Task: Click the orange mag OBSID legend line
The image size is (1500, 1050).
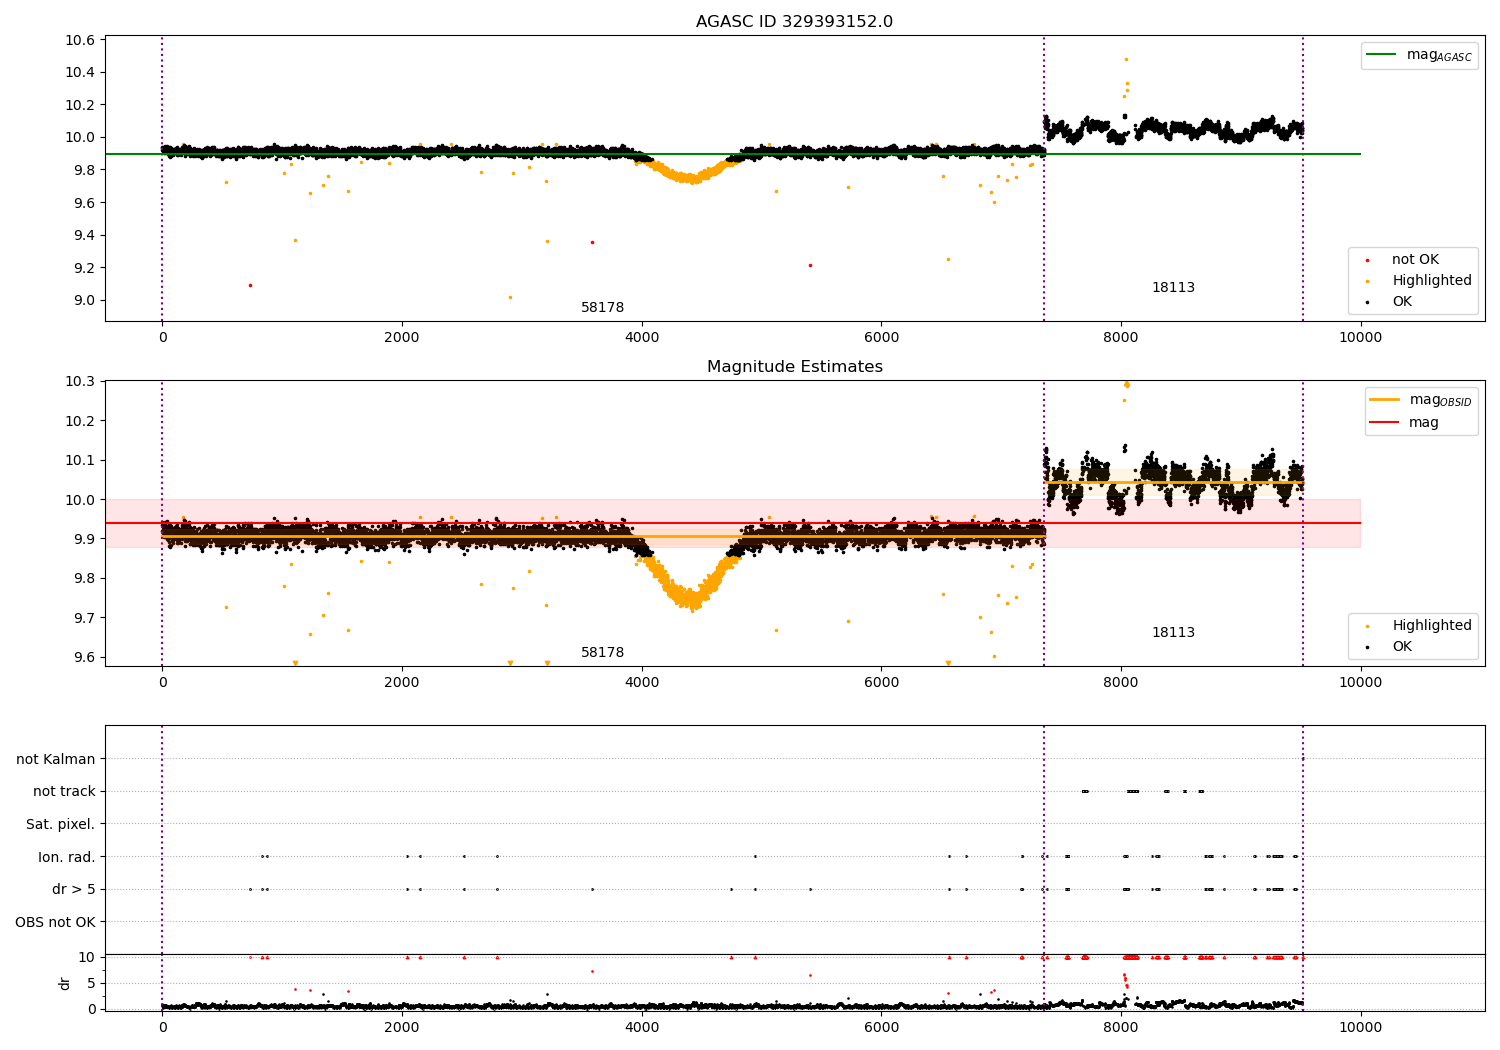Action: (1385, 400)
